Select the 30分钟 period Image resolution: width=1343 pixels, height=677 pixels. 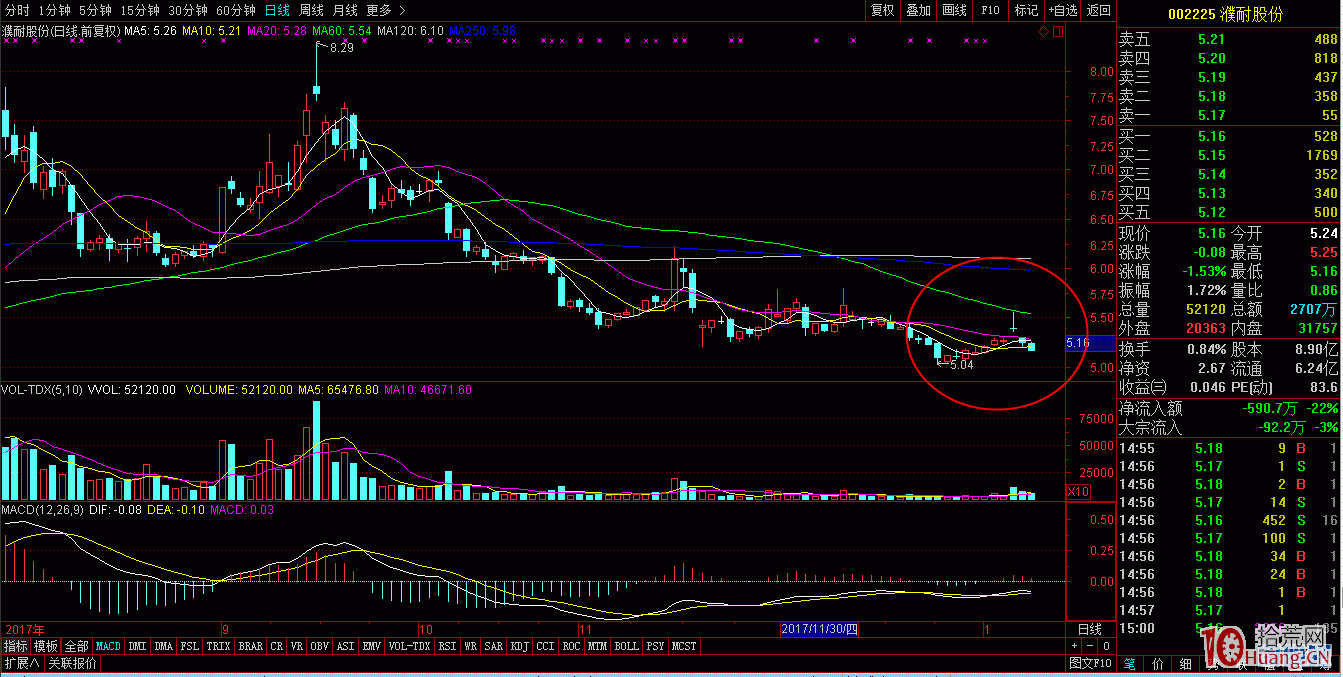188,10
